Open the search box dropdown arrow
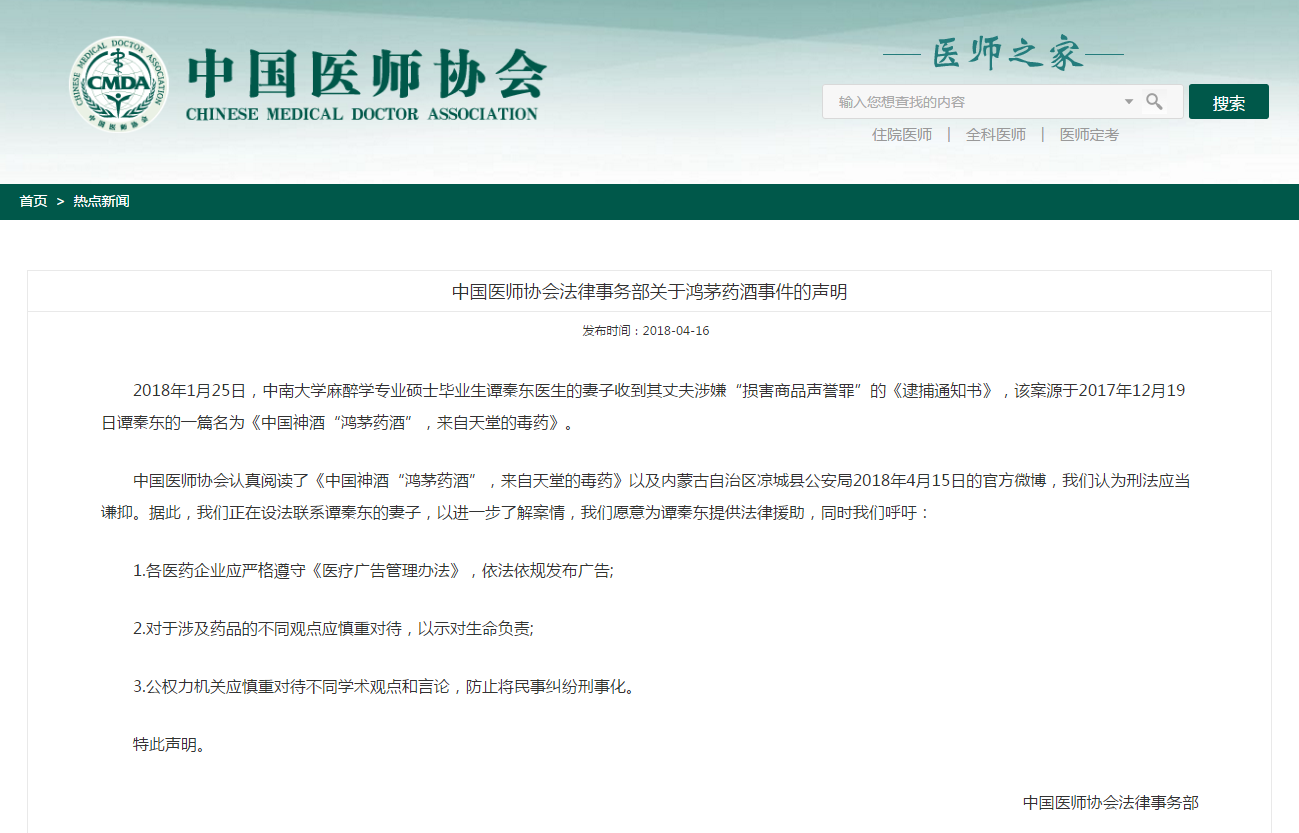 click(x=1129, y=101)
